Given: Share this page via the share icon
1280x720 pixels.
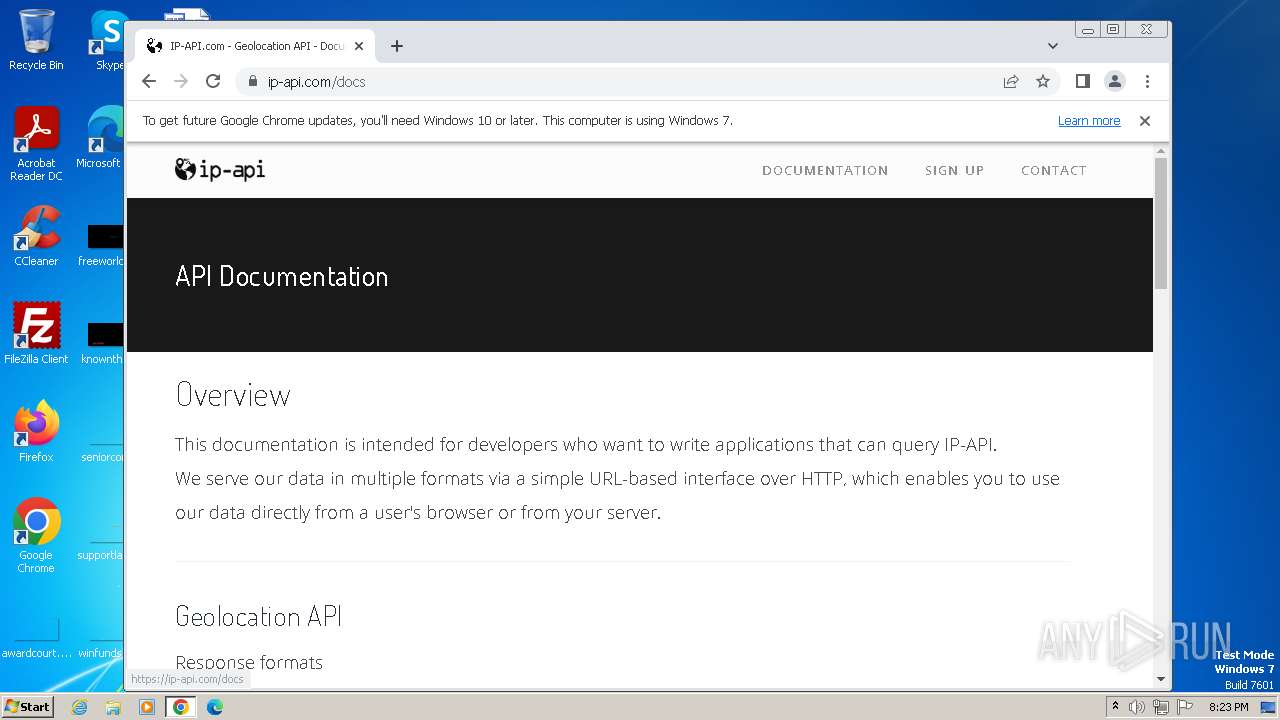Looking at the screenshot, I should (1011, 81).
